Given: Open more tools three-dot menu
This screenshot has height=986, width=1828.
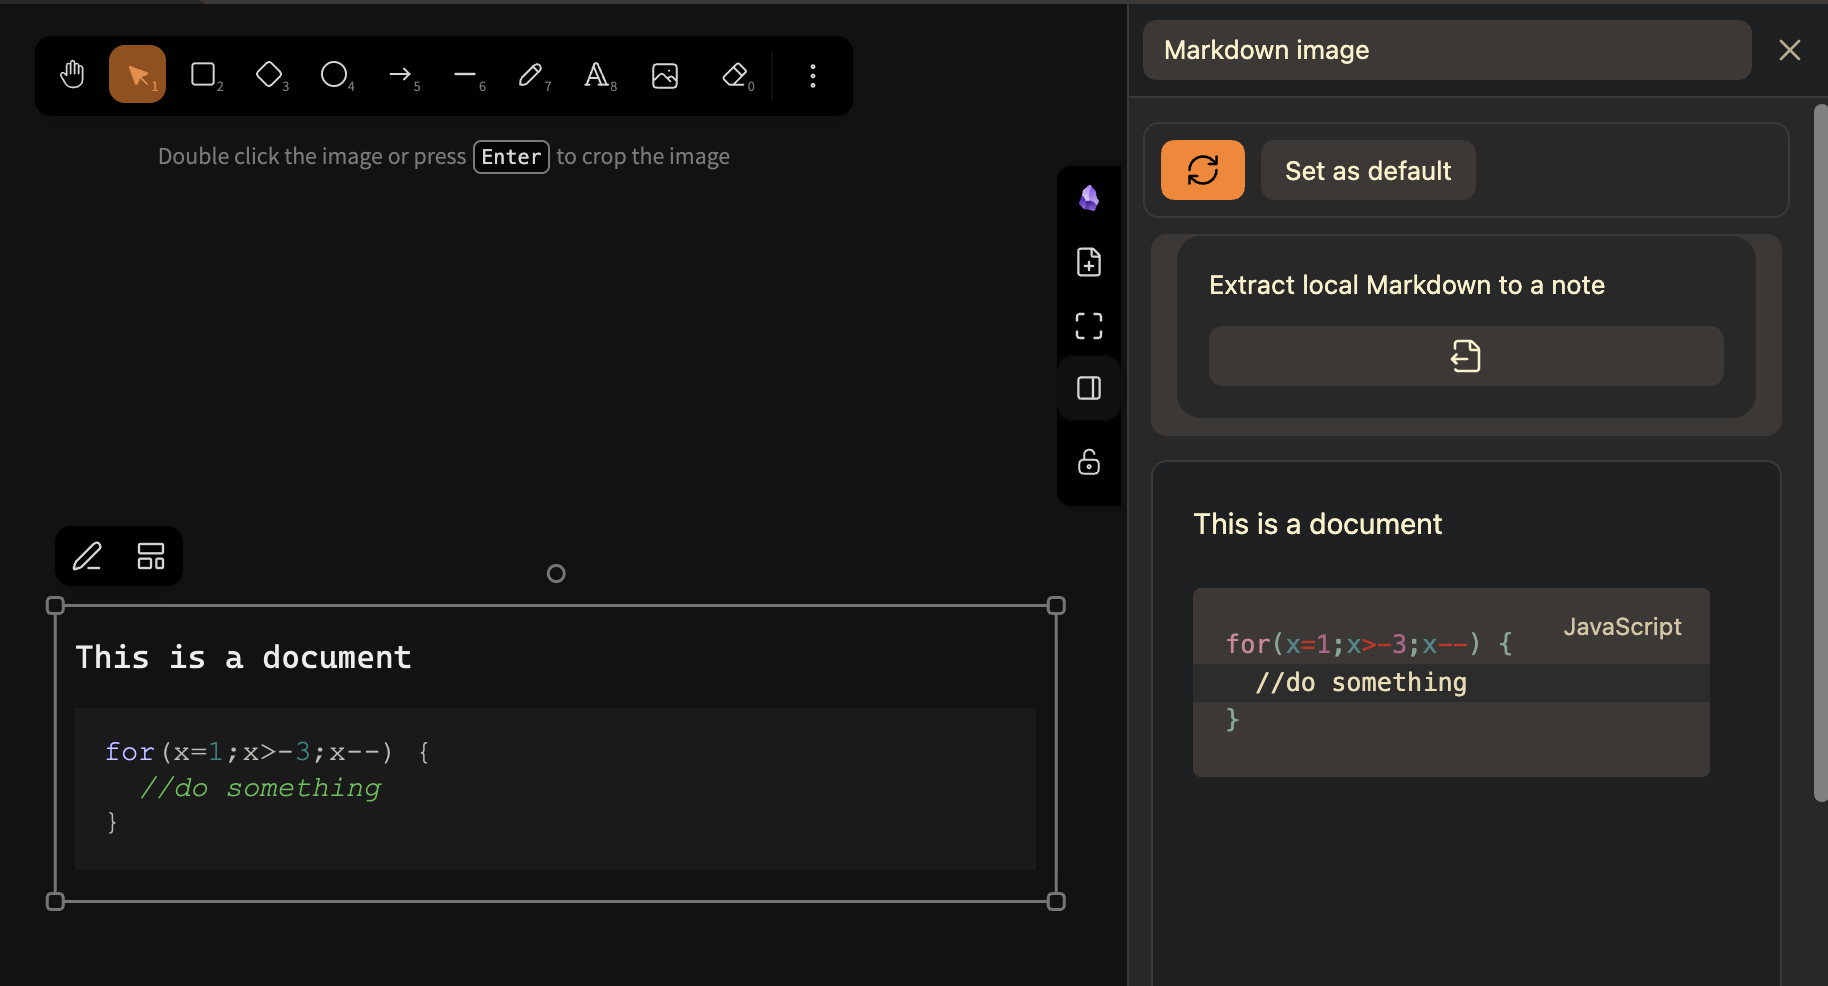Looking at the screenshot, I should (x=813, y=75).
